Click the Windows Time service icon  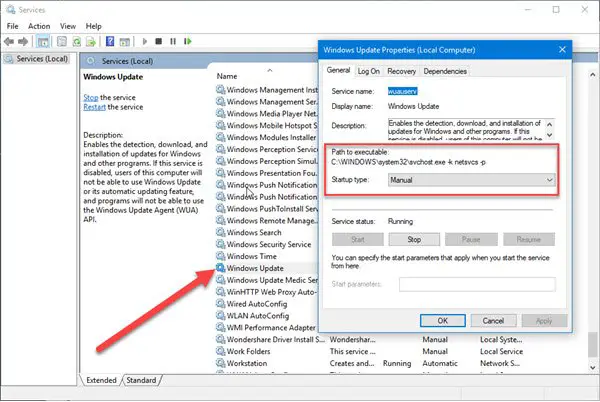220,256
